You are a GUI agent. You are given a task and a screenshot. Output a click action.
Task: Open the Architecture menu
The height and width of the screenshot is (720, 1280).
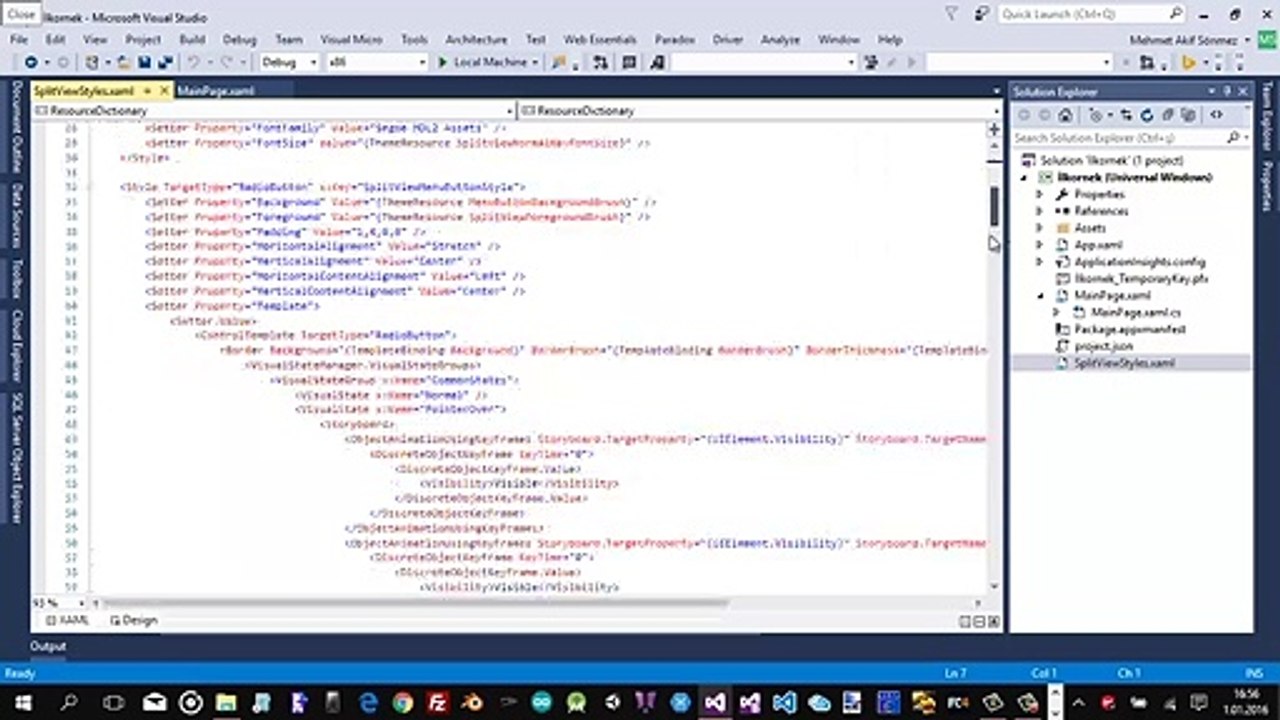point(476,40)
